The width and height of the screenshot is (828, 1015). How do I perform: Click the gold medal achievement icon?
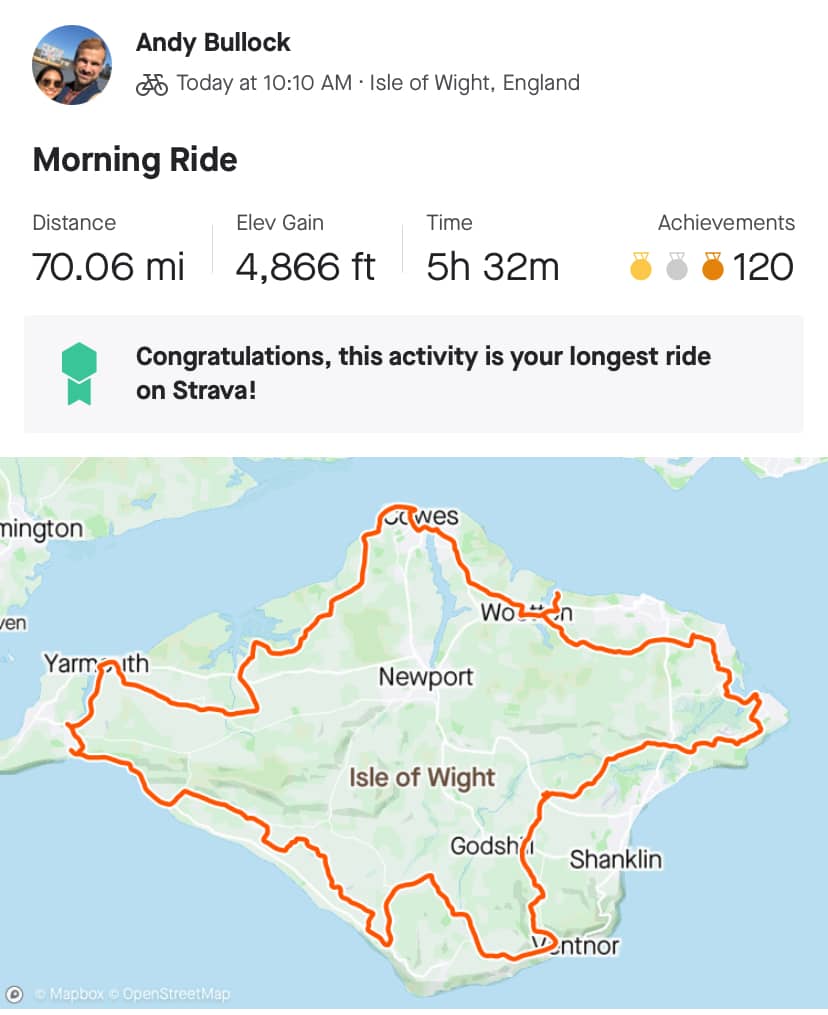tap(641, 265)
